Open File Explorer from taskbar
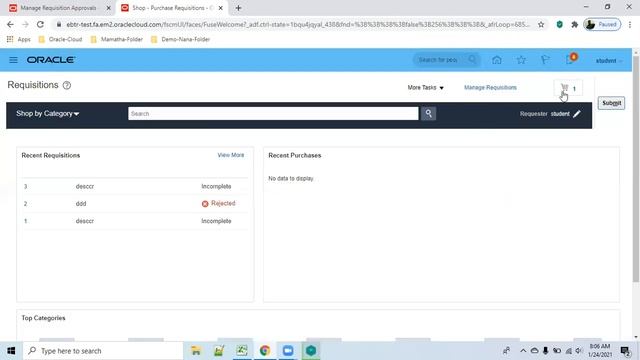 (x=196, y=351)
